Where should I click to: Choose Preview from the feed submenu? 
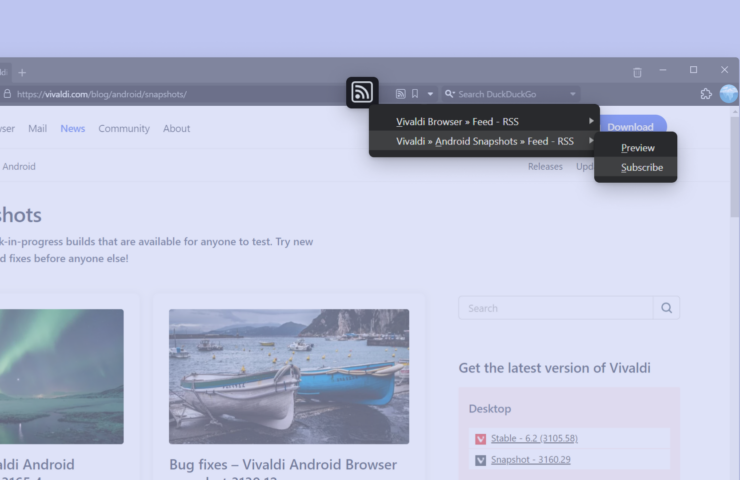click(x=635, y=148)
